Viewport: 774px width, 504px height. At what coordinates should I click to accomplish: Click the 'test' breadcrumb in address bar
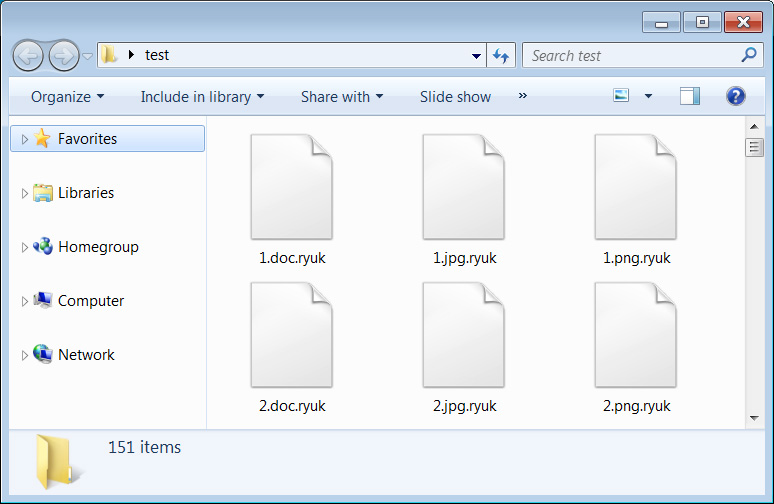[x=157, y=55]
